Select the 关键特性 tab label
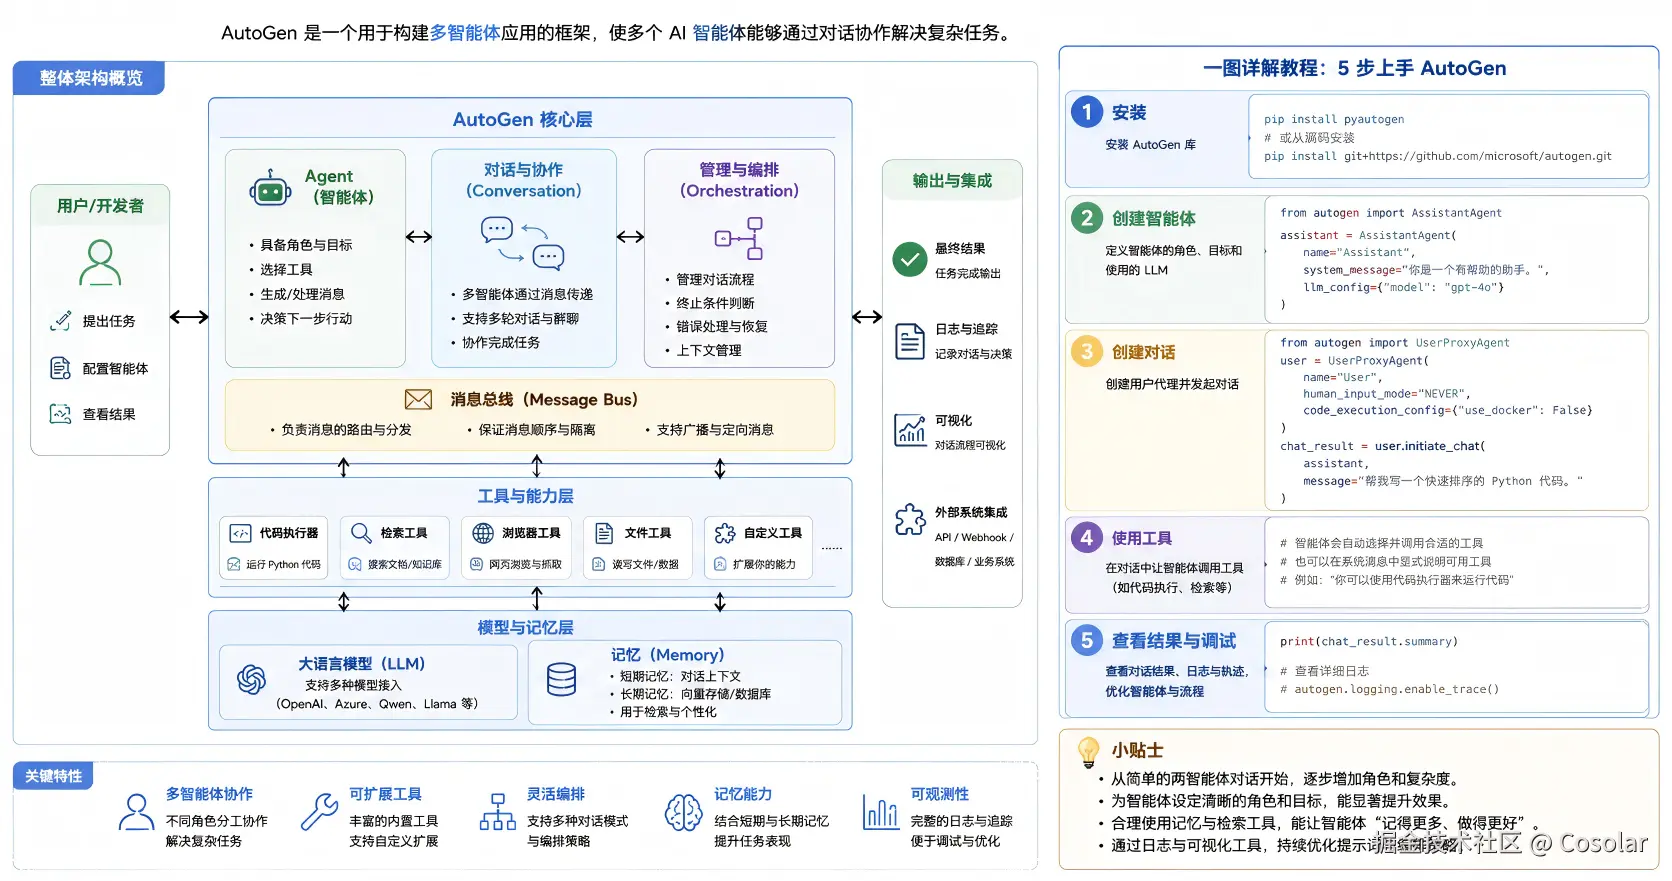This screenshot has width=1672, height=881. point(54,776)
